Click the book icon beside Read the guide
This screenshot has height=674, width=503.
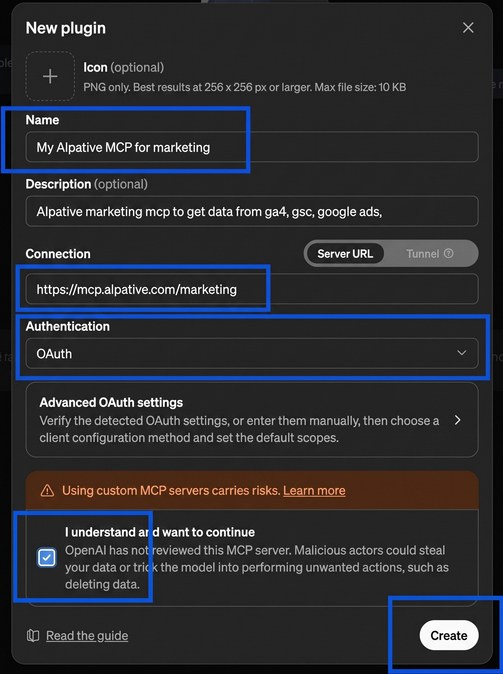pos(33,636)
